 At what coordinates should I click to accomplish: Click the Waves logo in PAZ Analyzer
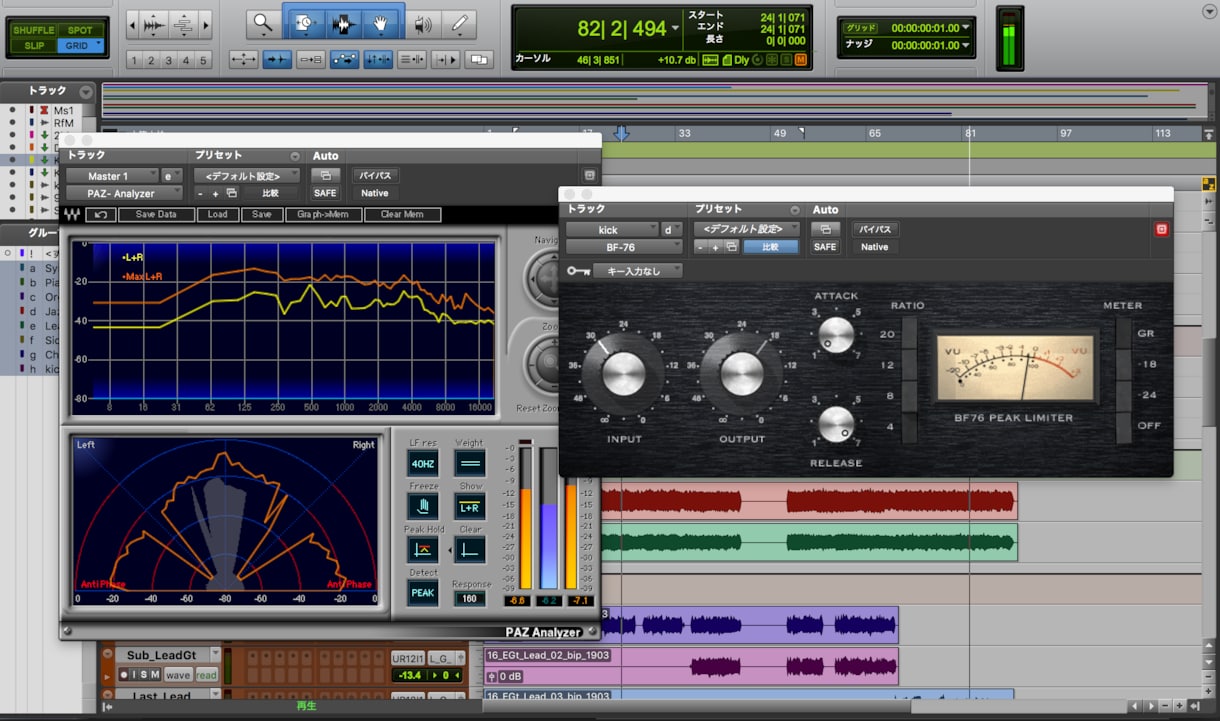pyautogui.click(x=72, y=214)
